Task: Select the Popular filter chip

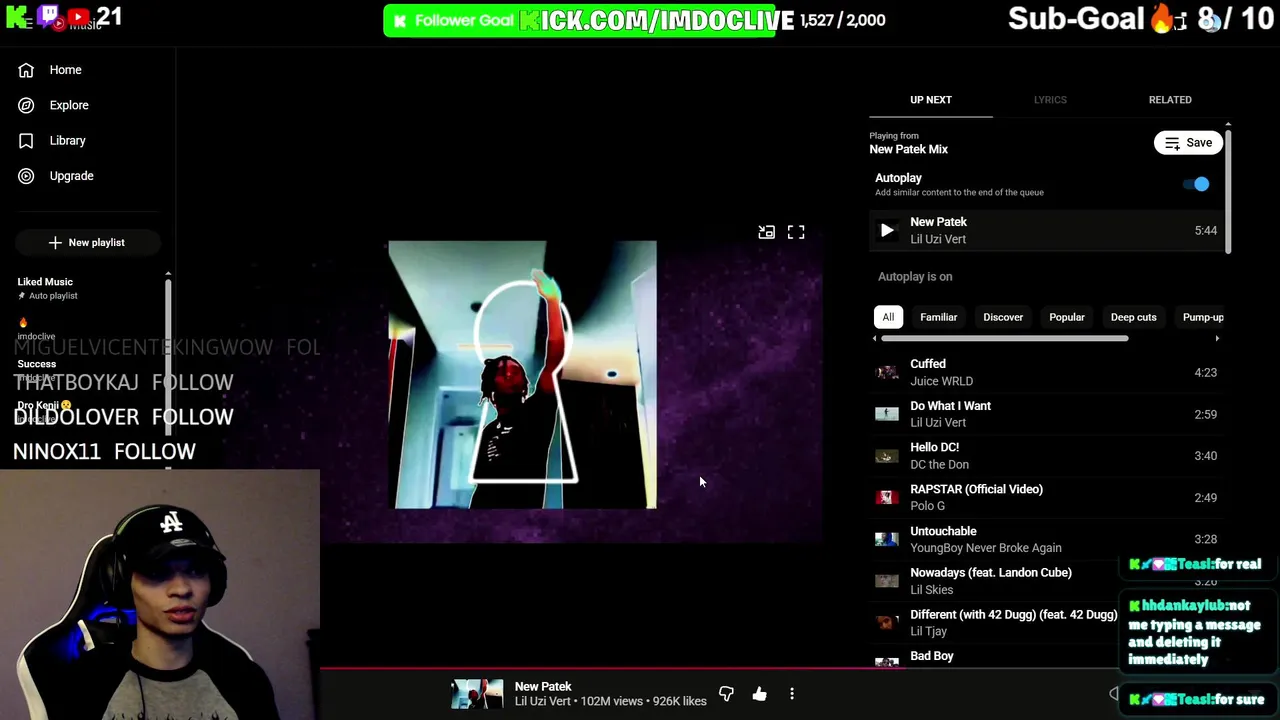Action: pos(1067,317)
